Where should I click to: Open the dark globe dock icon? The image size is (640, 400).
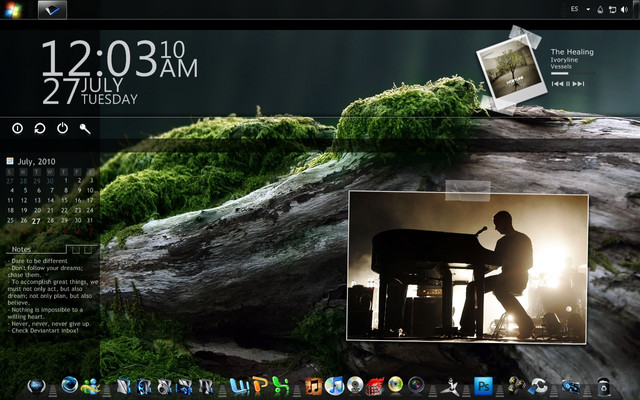(36, 385)
